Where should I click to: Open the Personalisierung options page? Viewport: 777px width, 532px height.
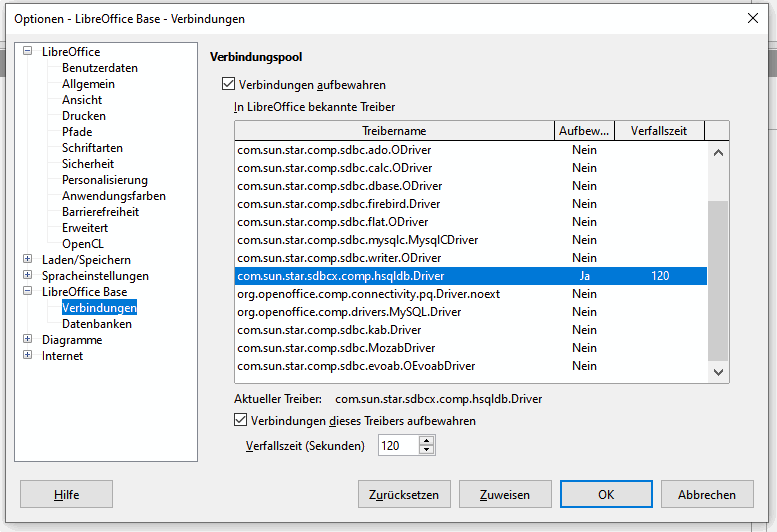coord(105,180)
